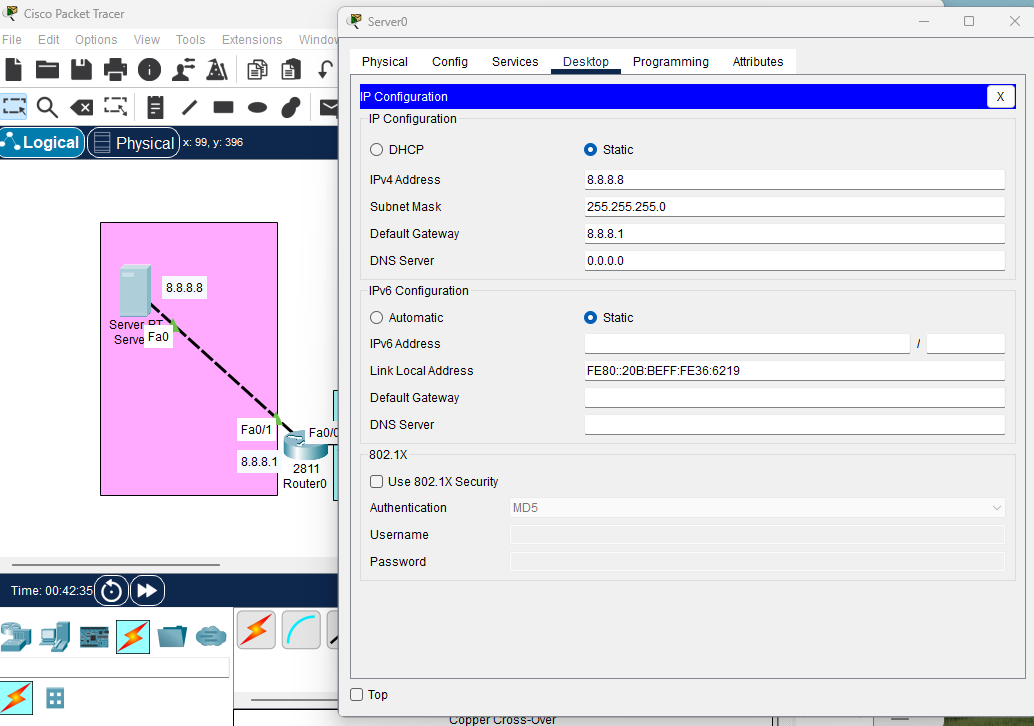Click the Copy icon in the toolbar
Viewport: 1034px width, 726px height.
(x=257, y=69)
